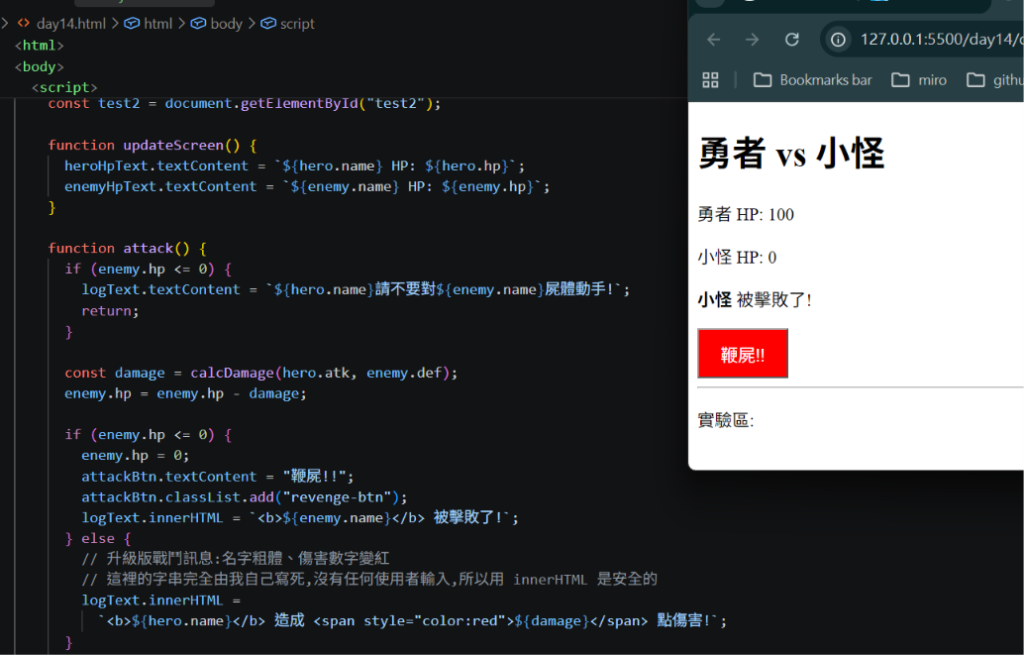Click the span style="color:red" code line
The height and width of the screenshot is (655, 1024).
(x=412, y=620)
